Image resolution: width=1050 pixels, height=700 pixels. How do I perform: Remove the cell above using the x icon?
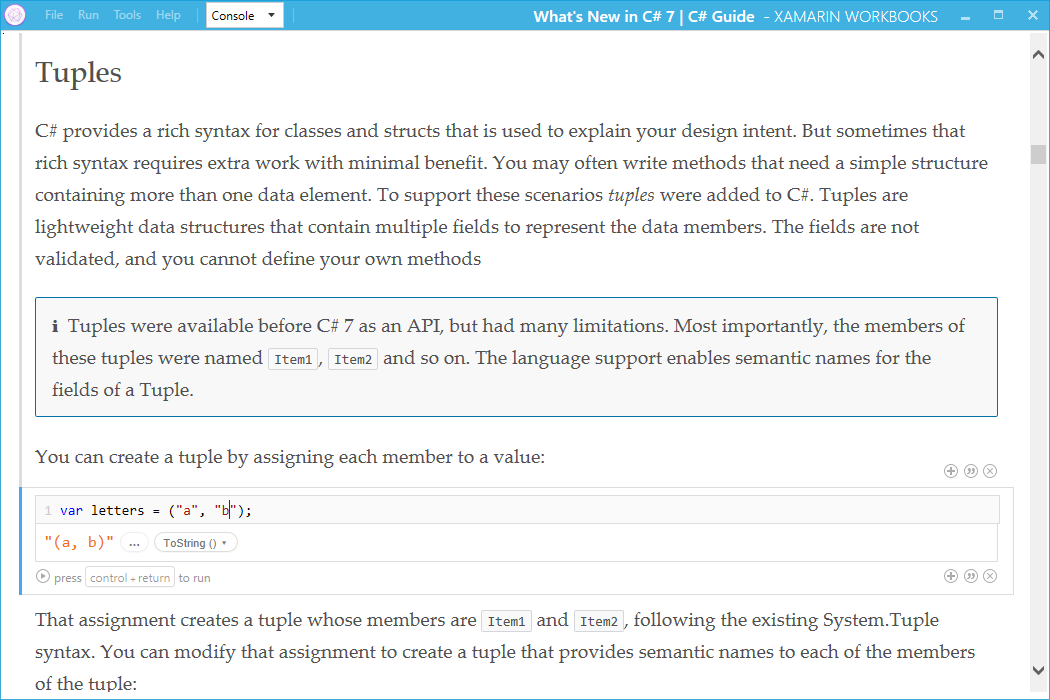990,471
